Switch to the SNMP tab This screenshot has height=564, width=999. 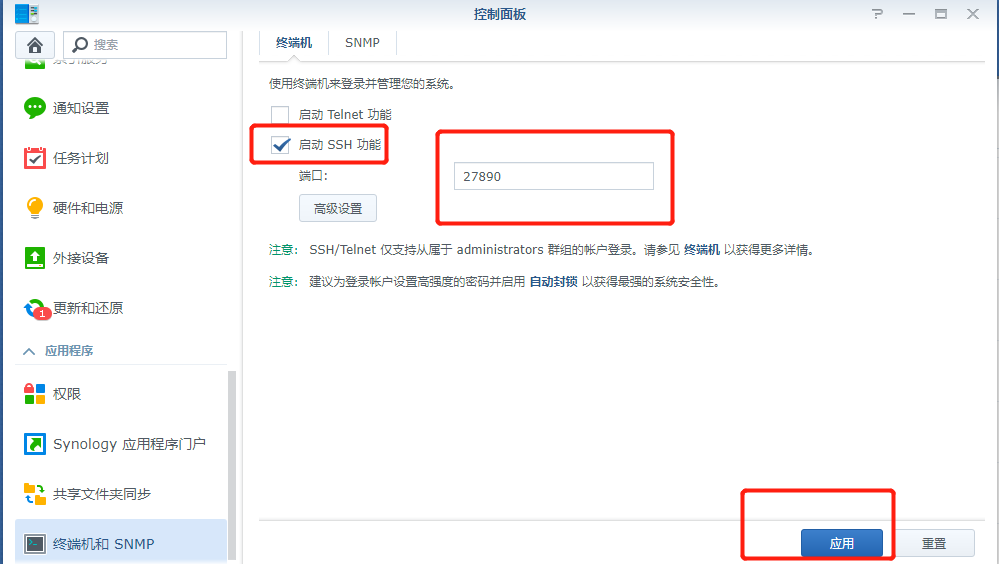click(362, 43)
